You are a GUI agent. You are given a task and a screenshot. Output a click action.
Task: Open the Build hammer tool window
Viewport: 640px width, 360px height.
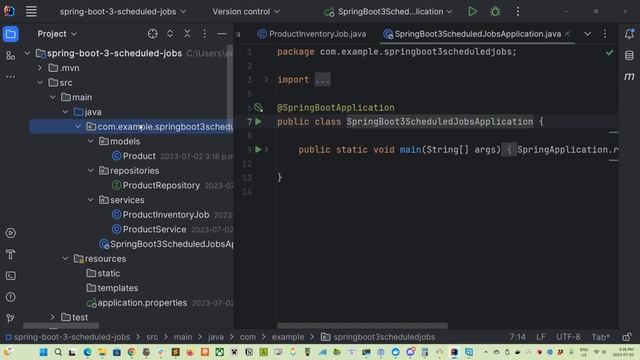coord(11,254)
